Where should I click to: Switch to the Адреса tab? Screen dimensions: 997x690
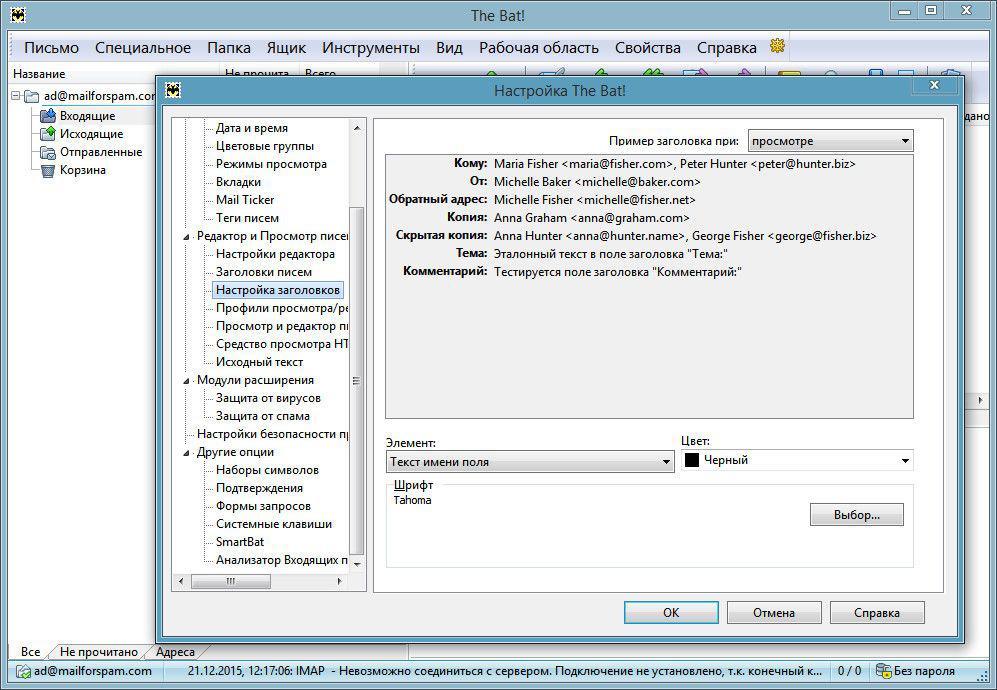[175, 652]
